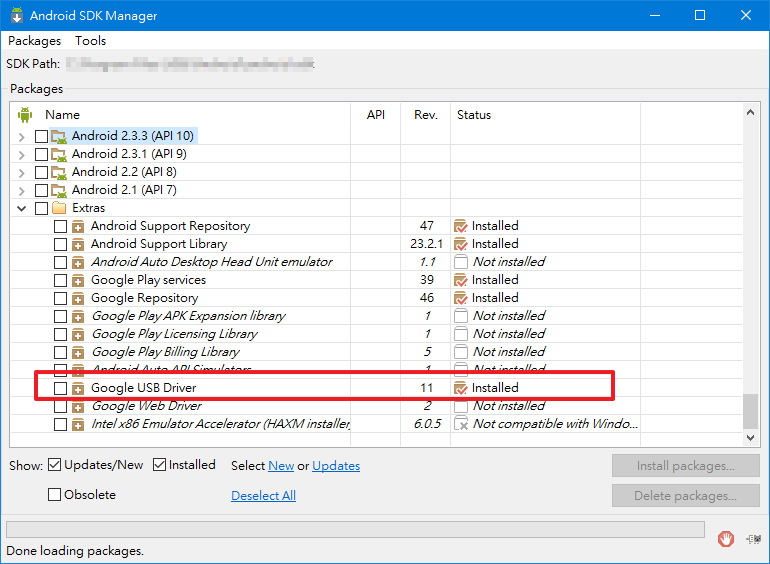Click the red stop hand icon
Screen dimensions: 770x564
[725, 538]
